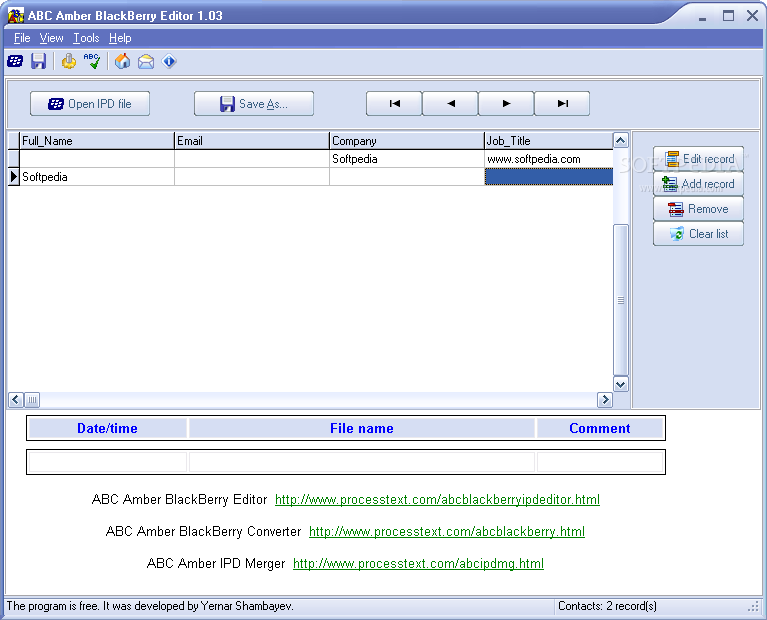Click the floppy disk save toolbar icon
Screen dimensions: 767x620
pos(38,62)
